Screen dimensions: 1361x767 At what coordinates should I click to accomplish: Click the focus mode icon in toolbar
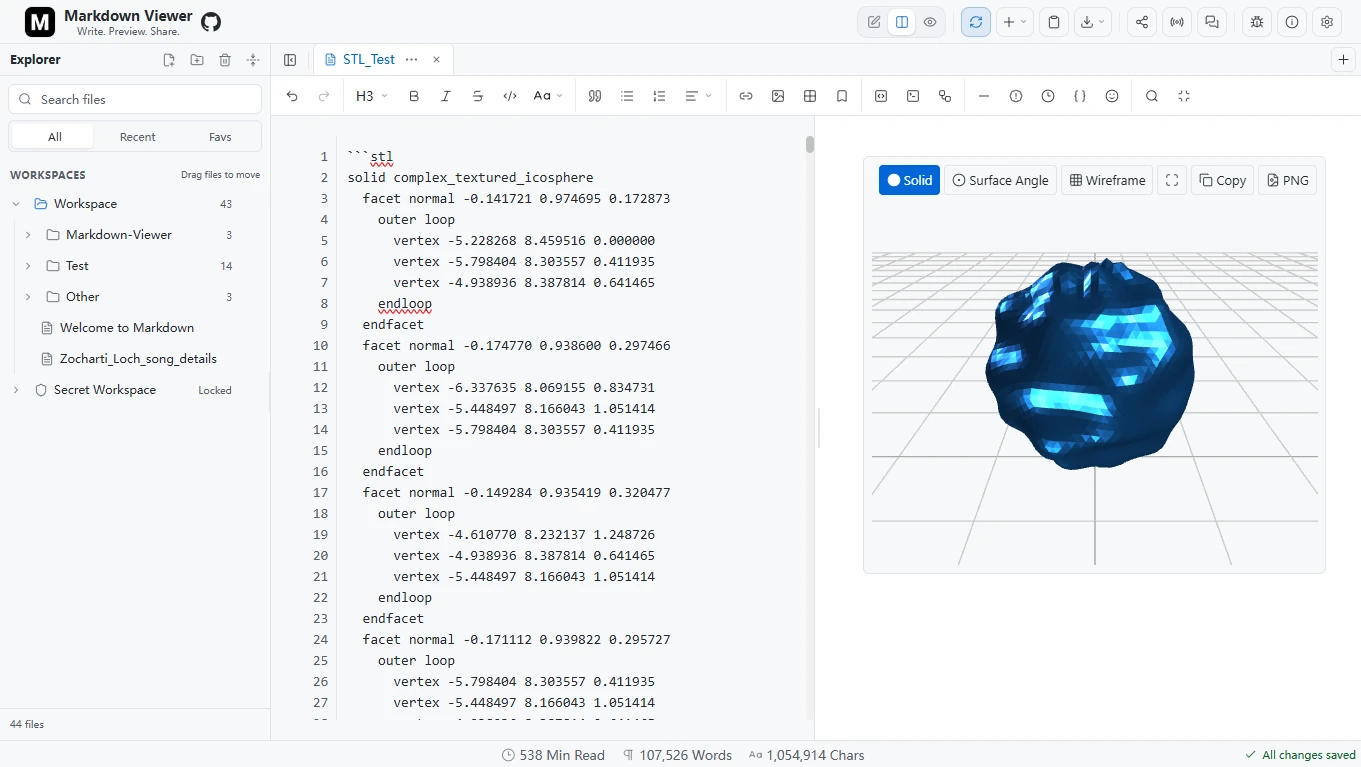(x=1184, y=96)
